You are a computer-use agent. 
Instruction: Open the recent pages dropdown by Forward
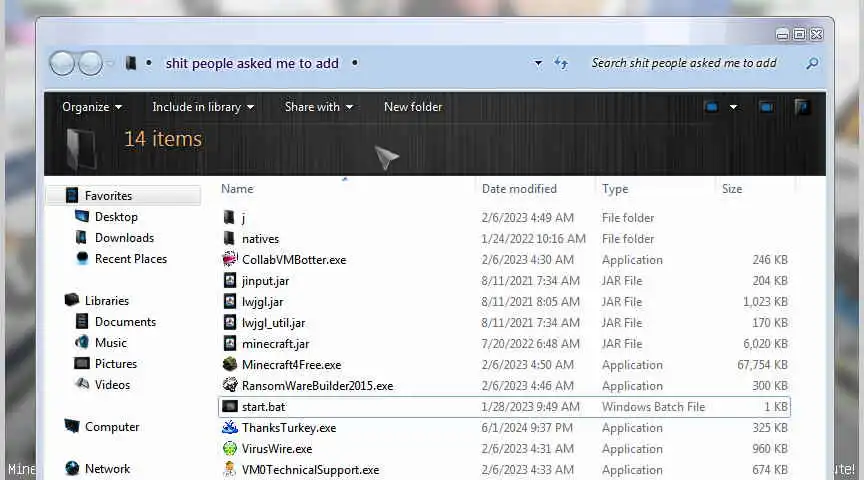tap(110, 64)
